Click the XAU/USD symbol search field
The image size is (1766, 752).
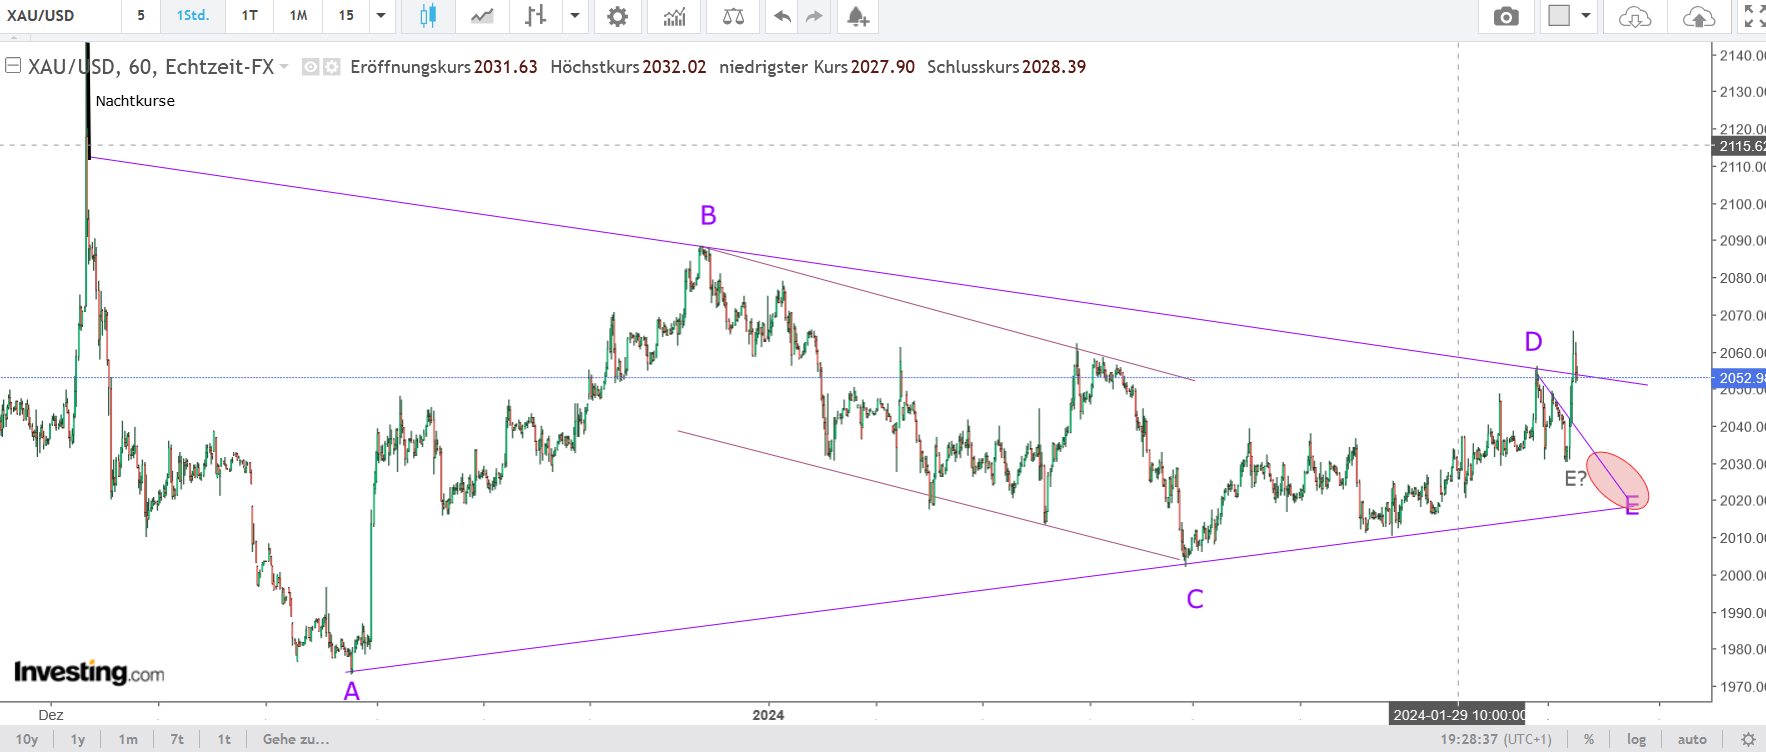pyautogui.click(x=60, y=16)
